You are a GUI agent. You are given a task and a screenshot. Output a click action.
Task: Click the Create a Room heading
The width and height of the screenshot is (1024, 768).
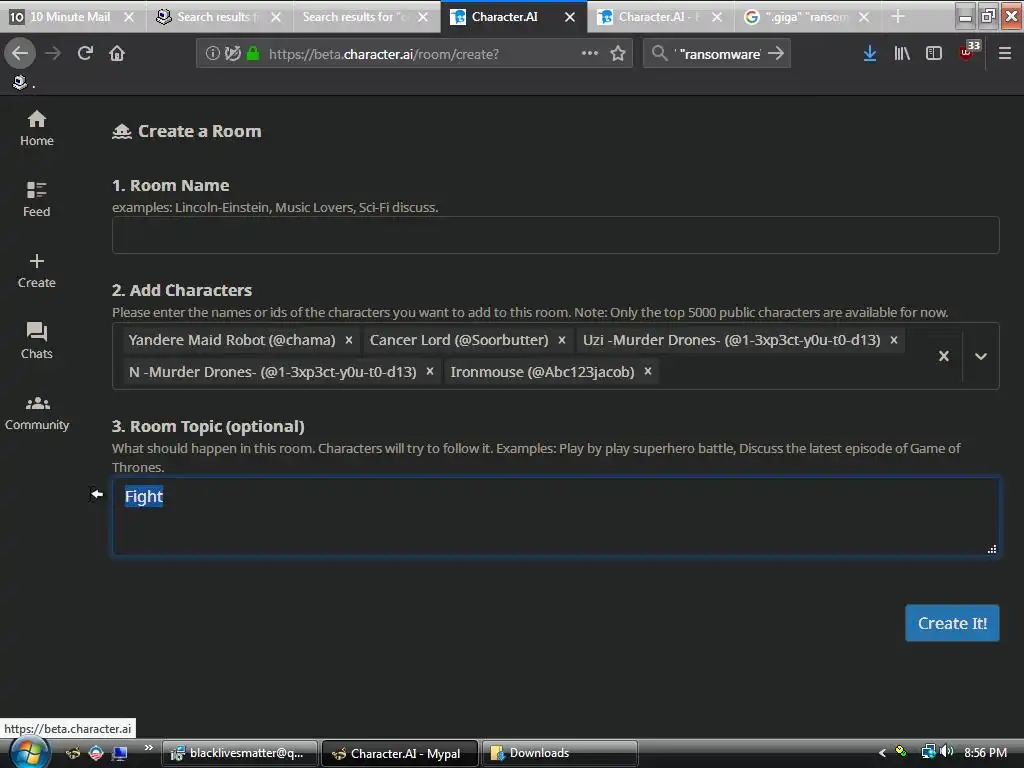pos(199,131)
